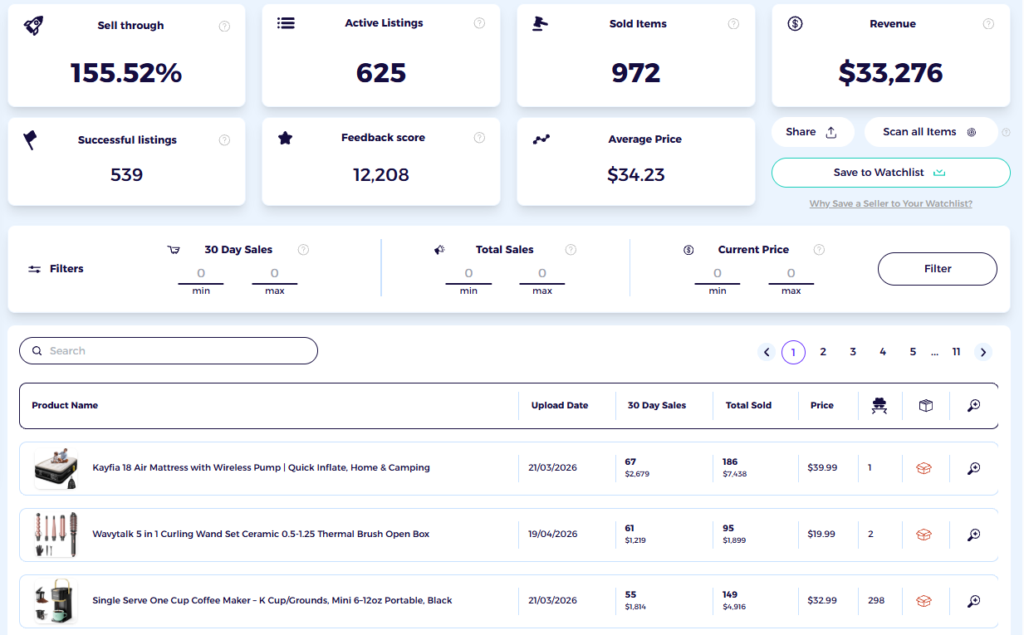Click Scan all Items button
This screenshot has height=635, width=1024.
pyautogui.click(x=931, y=132)
